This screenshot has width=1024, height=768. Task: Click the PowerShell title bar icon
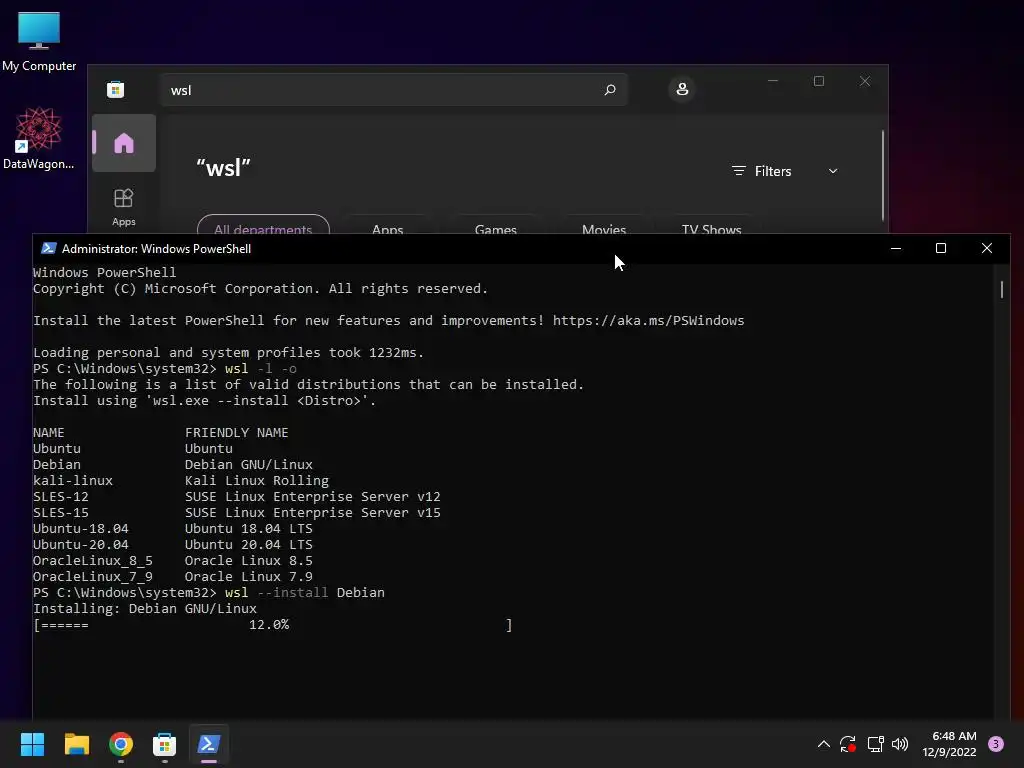tap(48, 248)
